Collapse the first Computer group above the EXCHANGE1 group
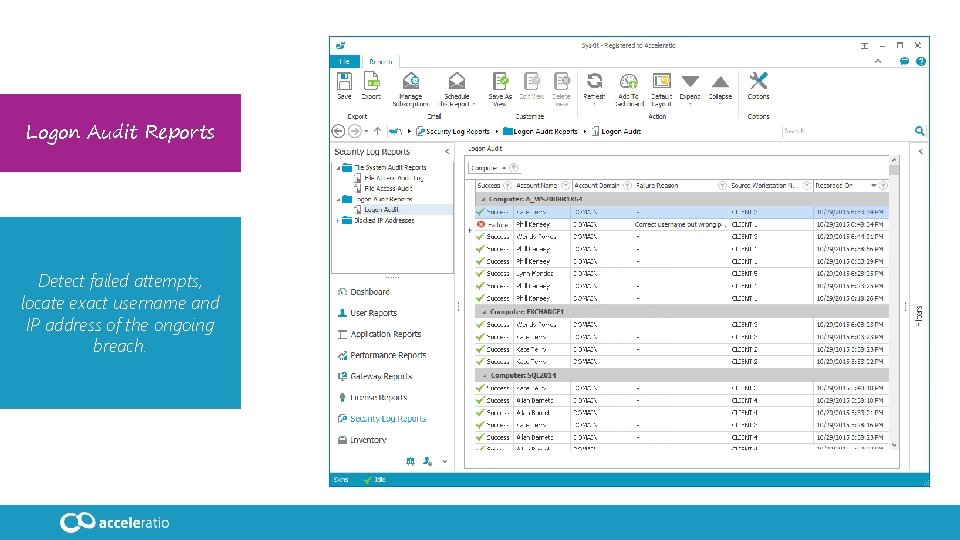Screen dimensions: 960x540 coord(483,200)
